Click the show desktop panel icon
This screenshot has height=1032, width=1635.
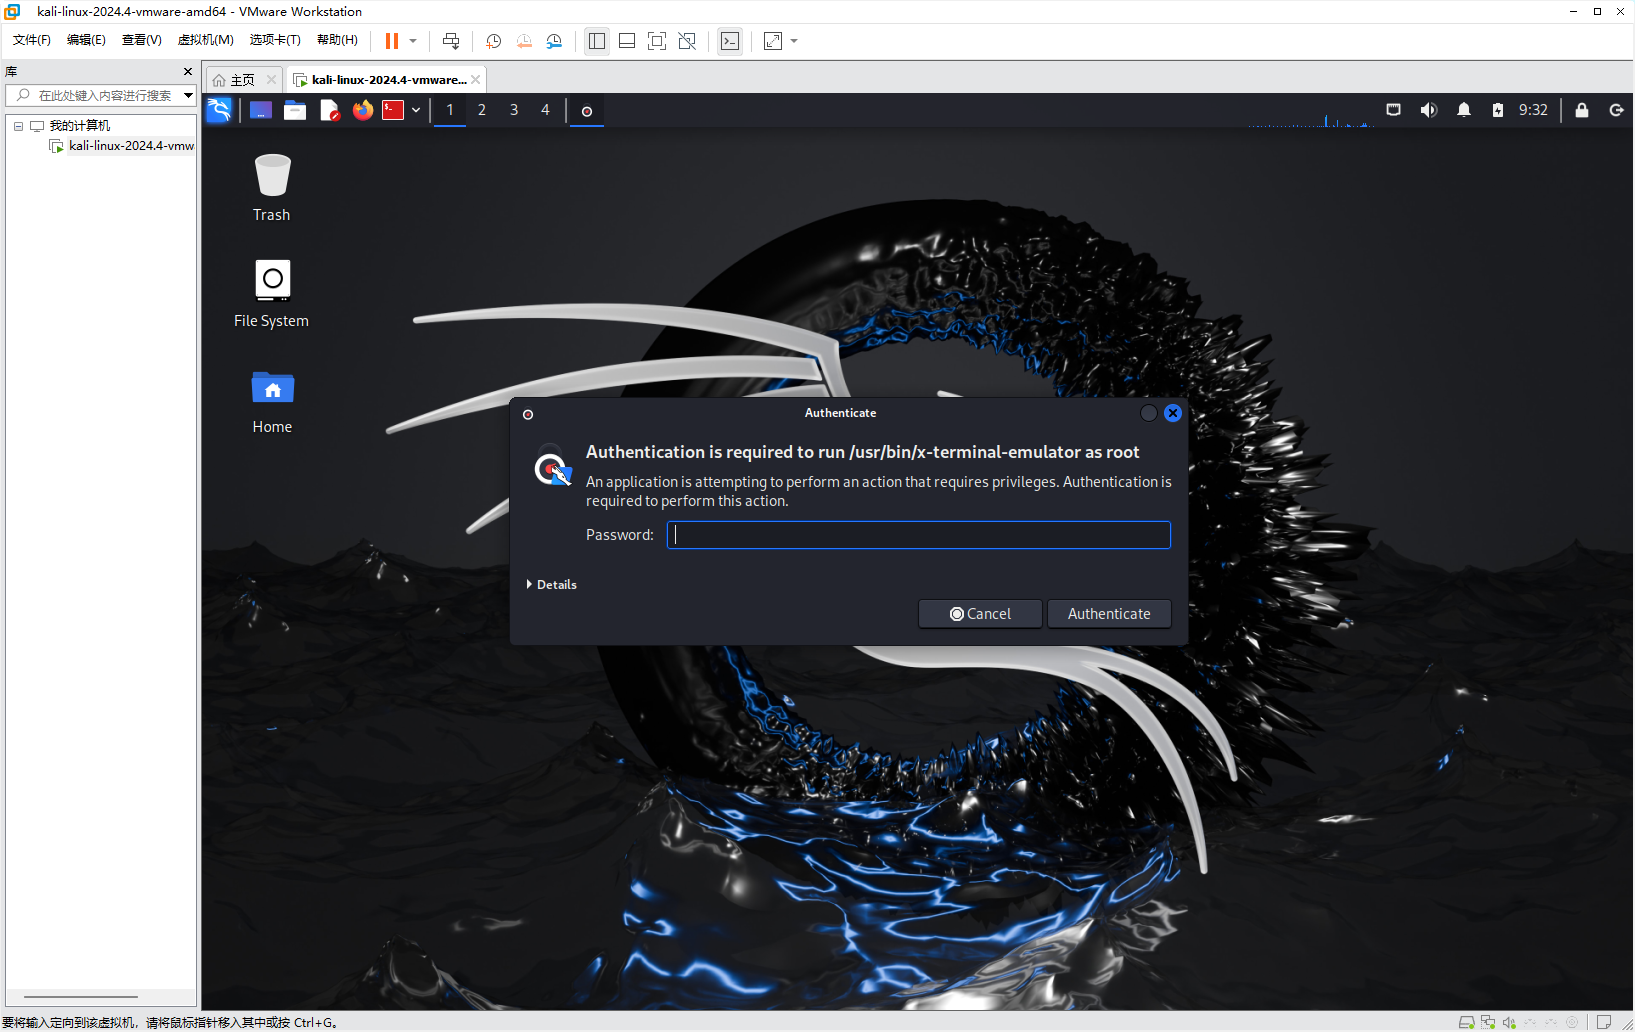tap(261, 110)
